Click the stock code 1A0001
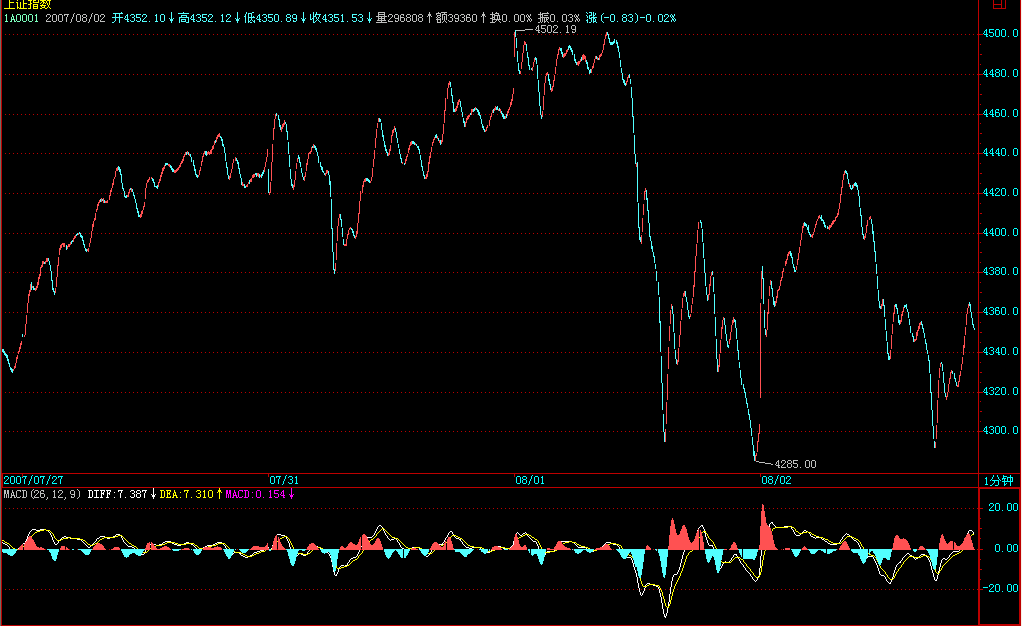The width and height of the screenshot is (1022, 626). [22, 18]
